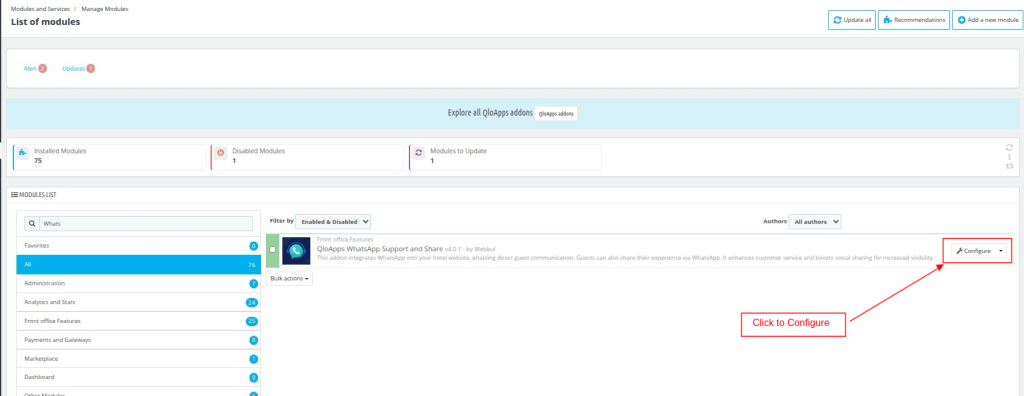Click the bottom loop icon beside the stats panel
The width and height of the screenshot is (1024, 396).
click(x=1009, y=166)
